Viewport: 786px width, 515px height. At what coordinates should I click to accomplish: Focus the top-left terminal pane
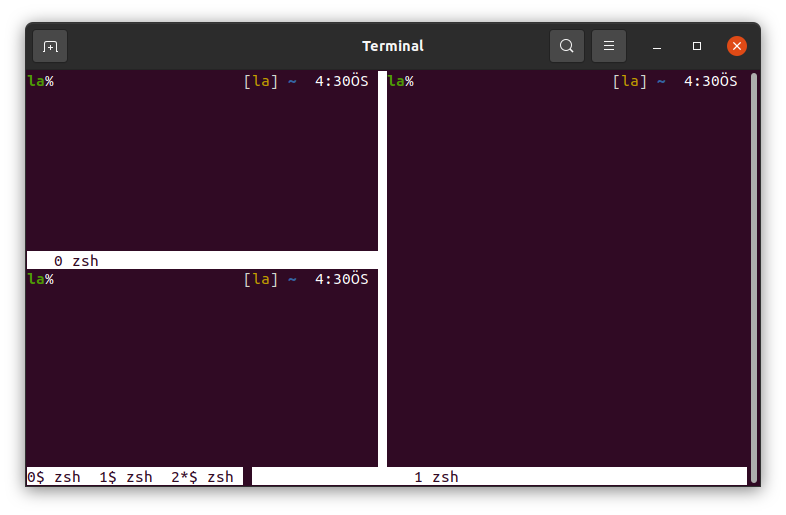tap(200, 170)
